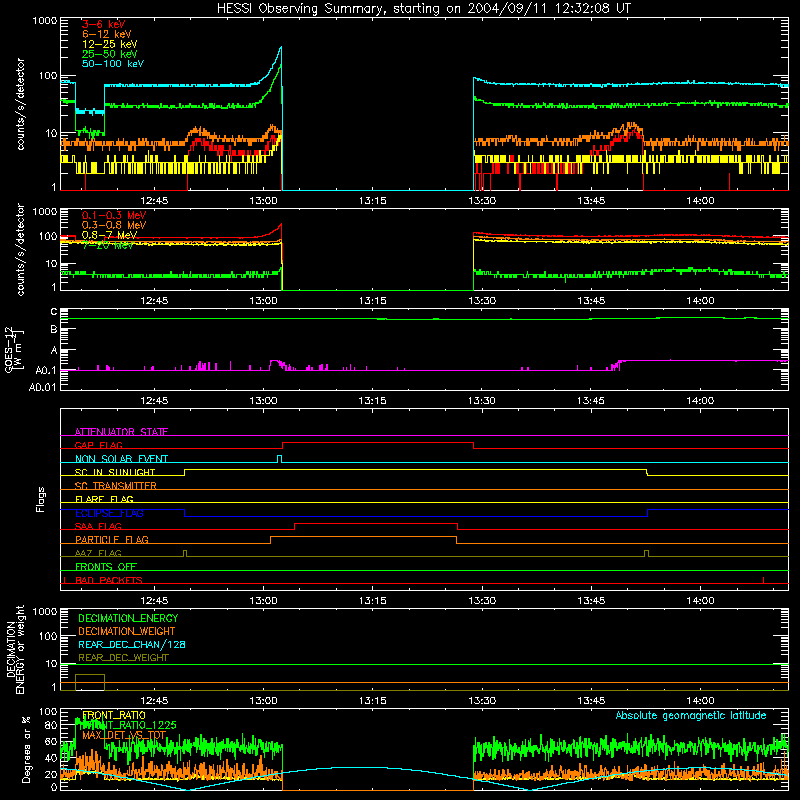
Task: Click the REAR_DEC_WEIGHT legend label
Action: click(x=123, y=658)
